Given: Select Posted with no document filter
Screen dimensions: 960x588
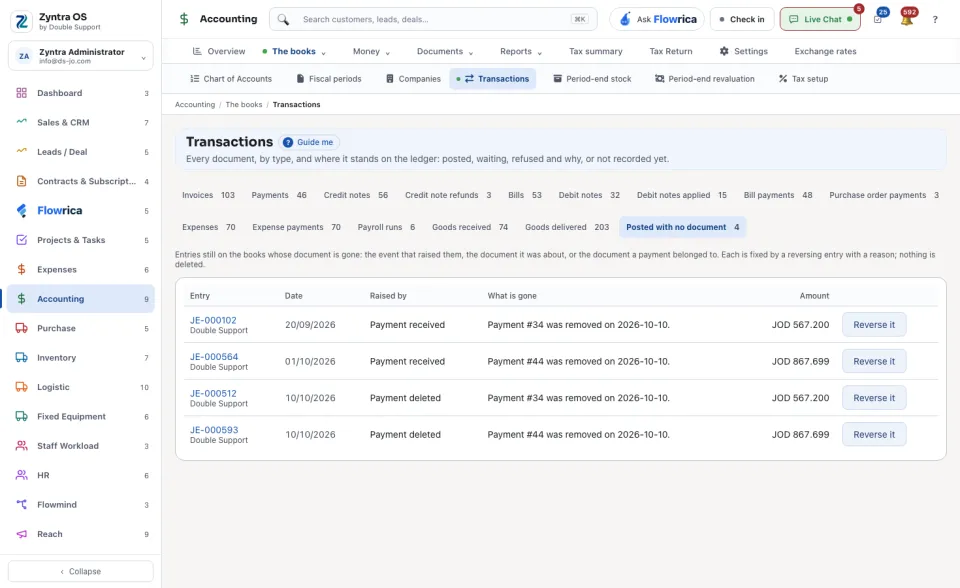Looking at the screenshot, I should point(683,227).
